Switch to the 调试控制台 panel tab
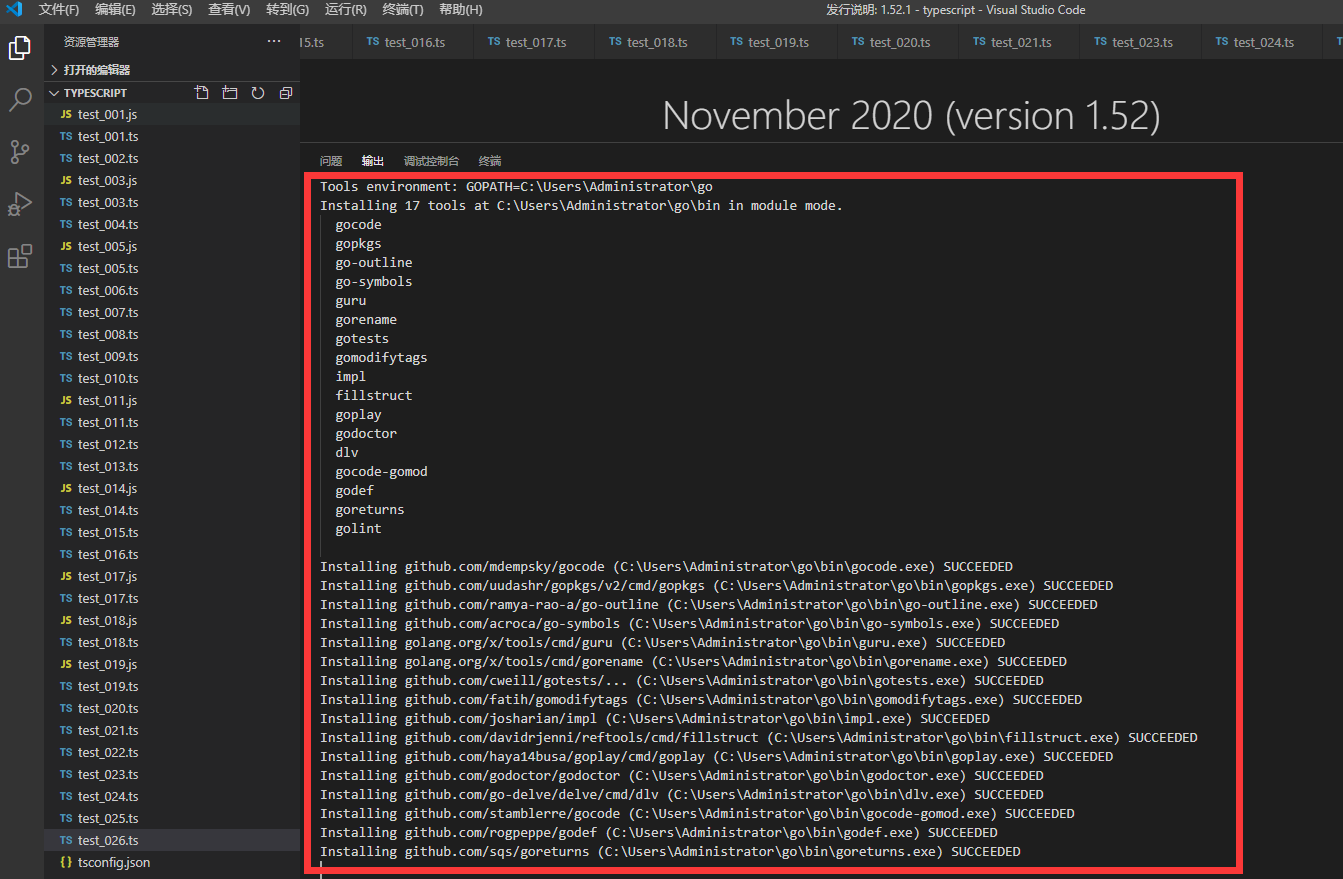The height and width of the screenshot is (879, 1343). [x=431, y=161]
